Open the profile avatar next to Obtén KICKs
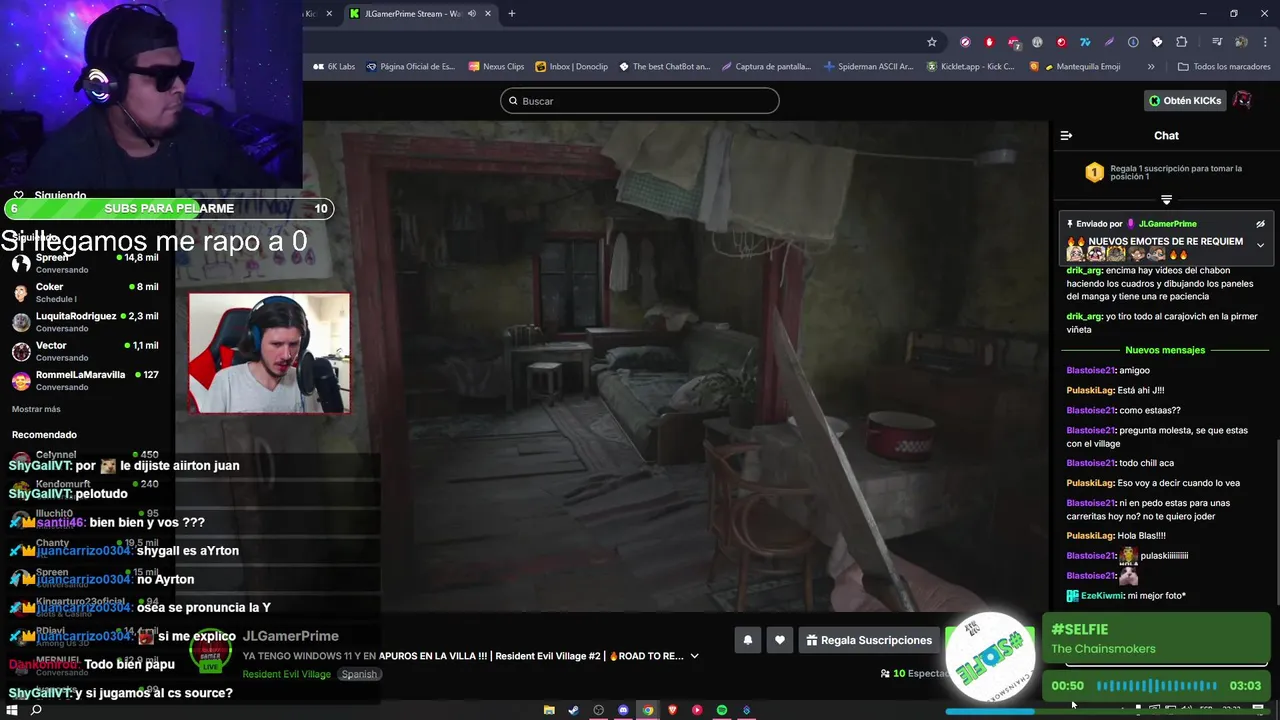Viewport: 1280px width, 720px height. click(x=1242, y=101)
